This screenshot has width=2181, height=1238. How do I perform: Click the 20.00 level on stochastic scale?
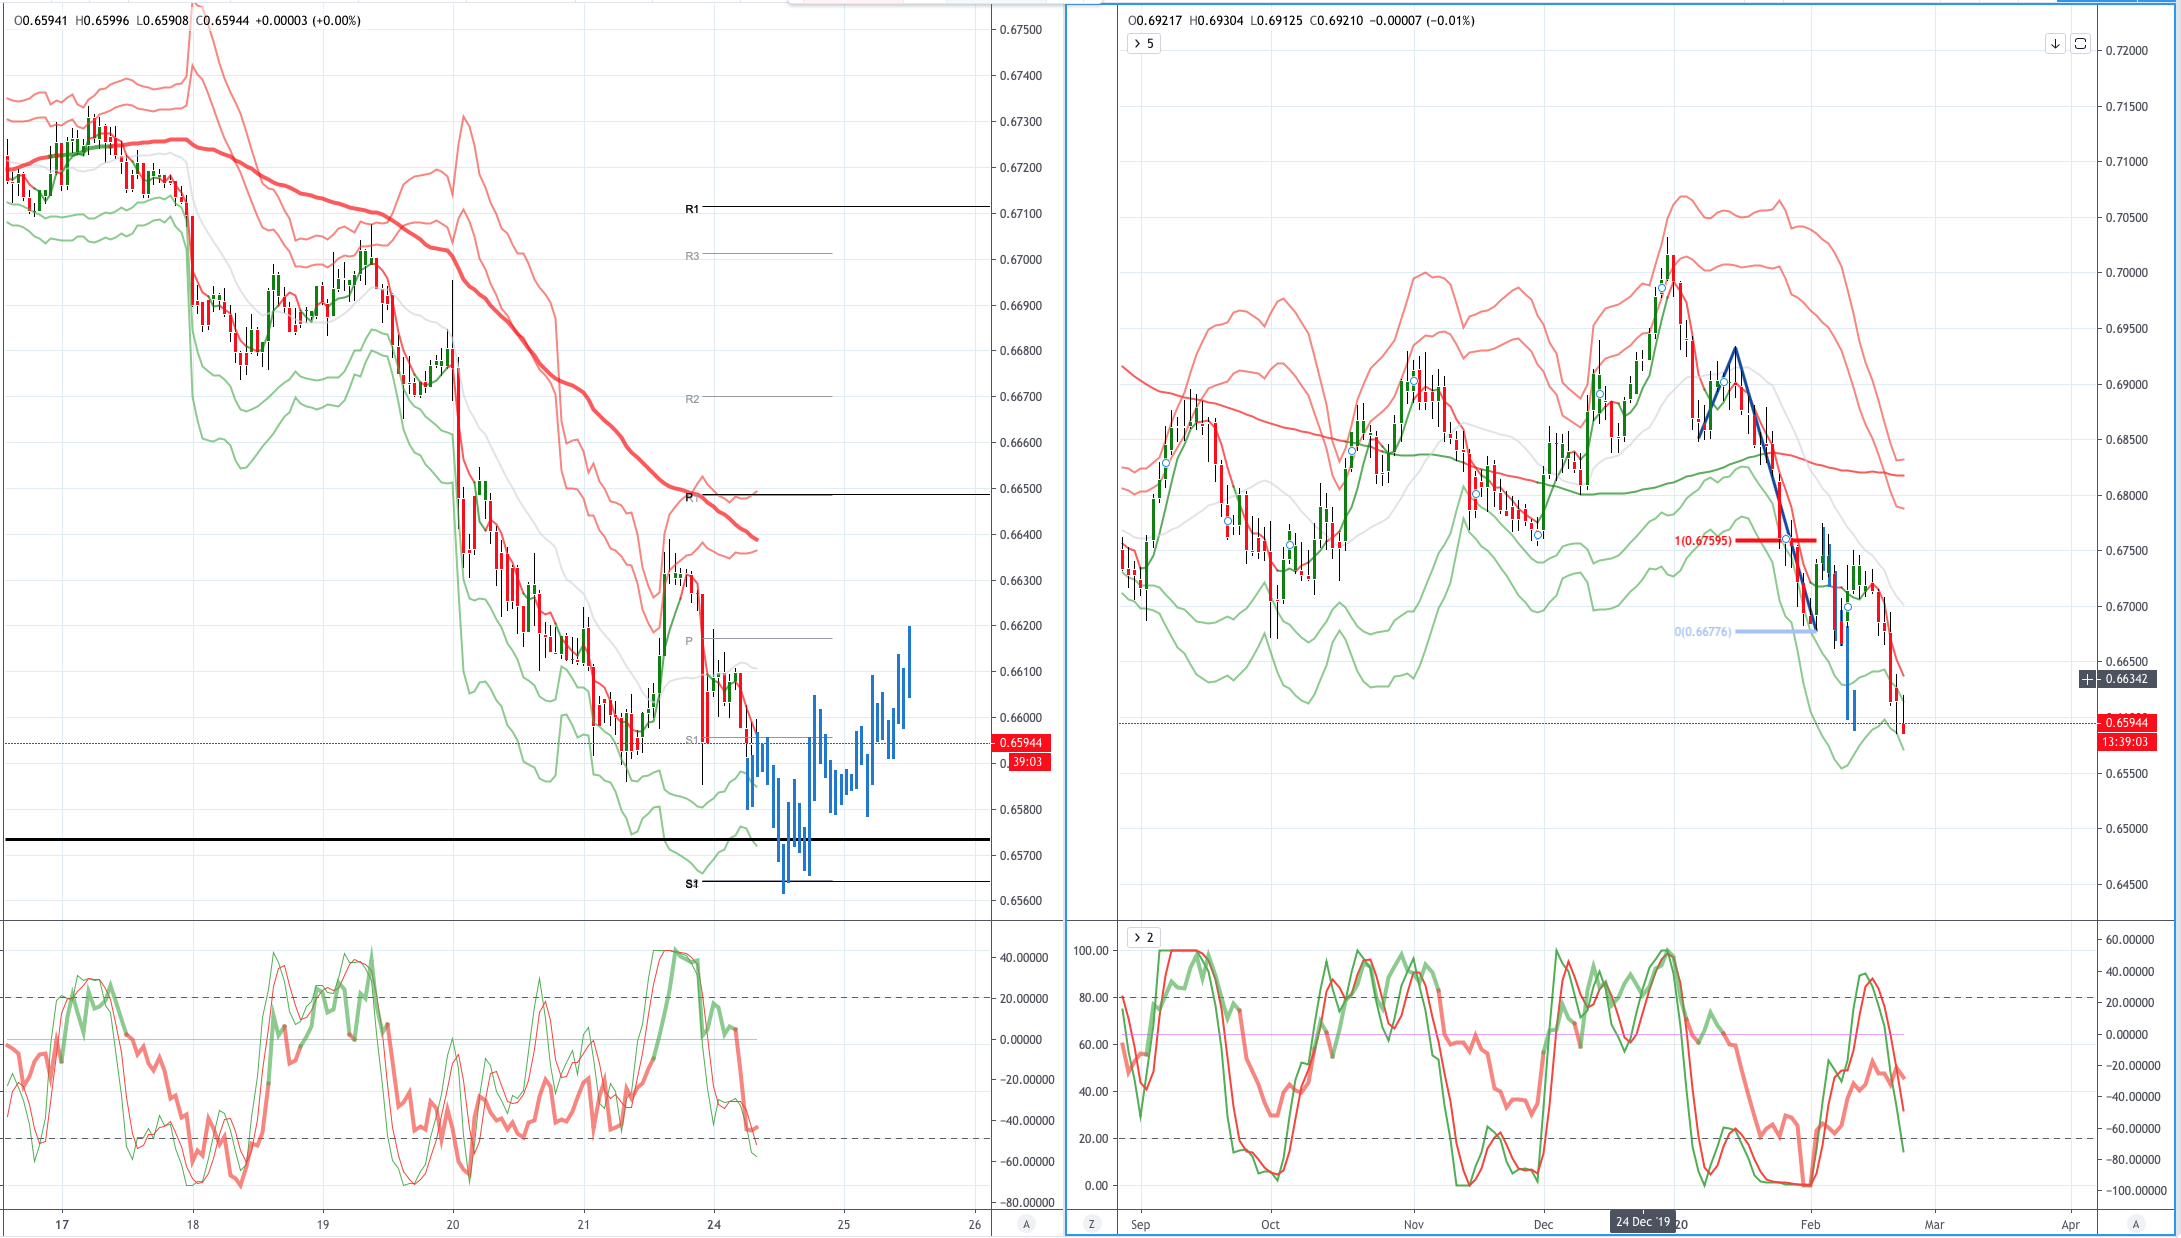pyautogui.click(x=1096, y=1139)
